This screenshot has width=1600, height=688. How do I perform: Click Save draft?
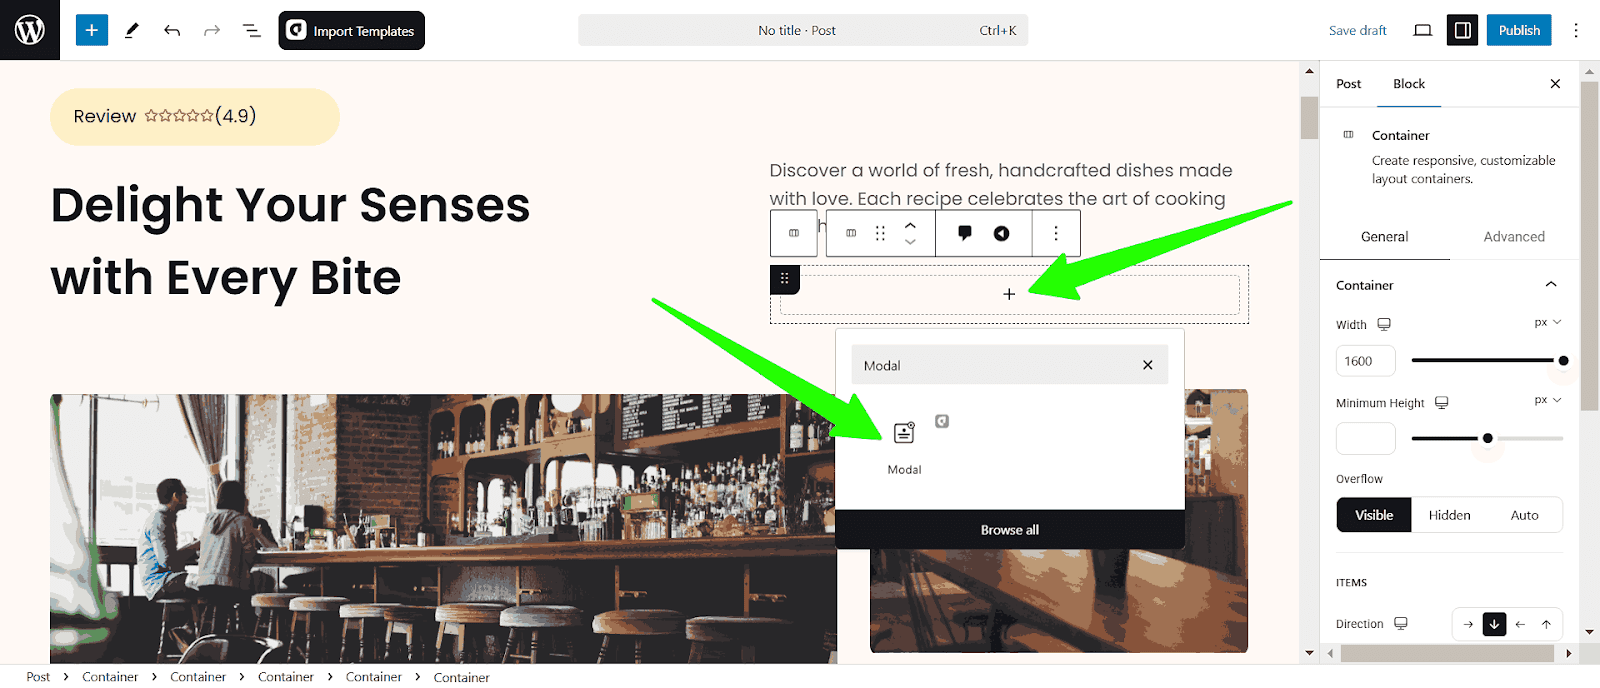[1357, 30]
